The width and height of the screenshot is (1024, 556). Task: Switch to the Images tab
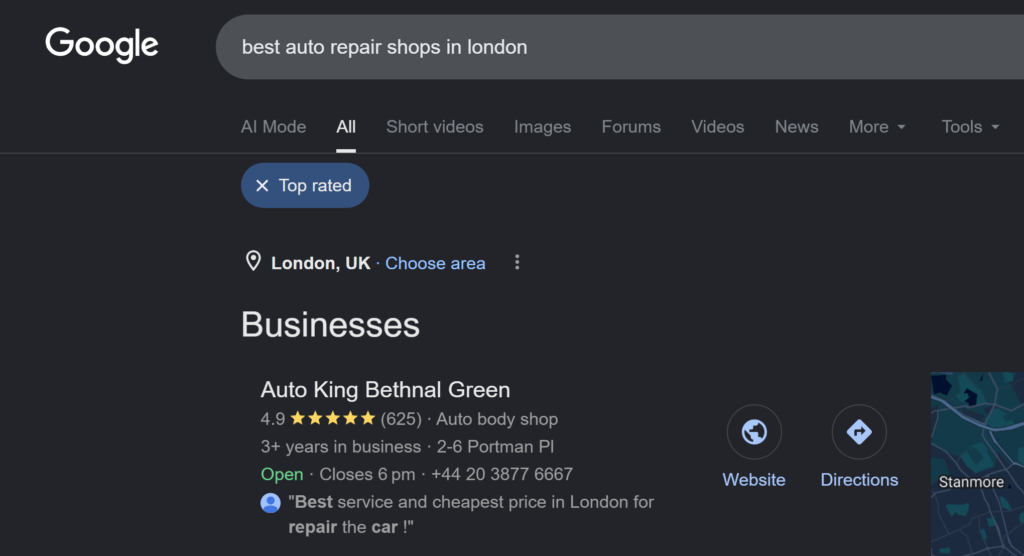[542, 127]
